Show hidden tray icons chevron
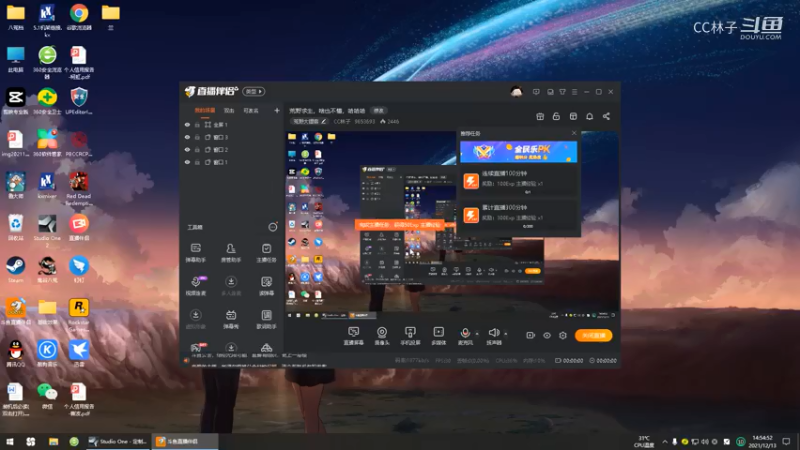Image resolution: width=800 pixels, height=450 pixels. pos(664,441)
